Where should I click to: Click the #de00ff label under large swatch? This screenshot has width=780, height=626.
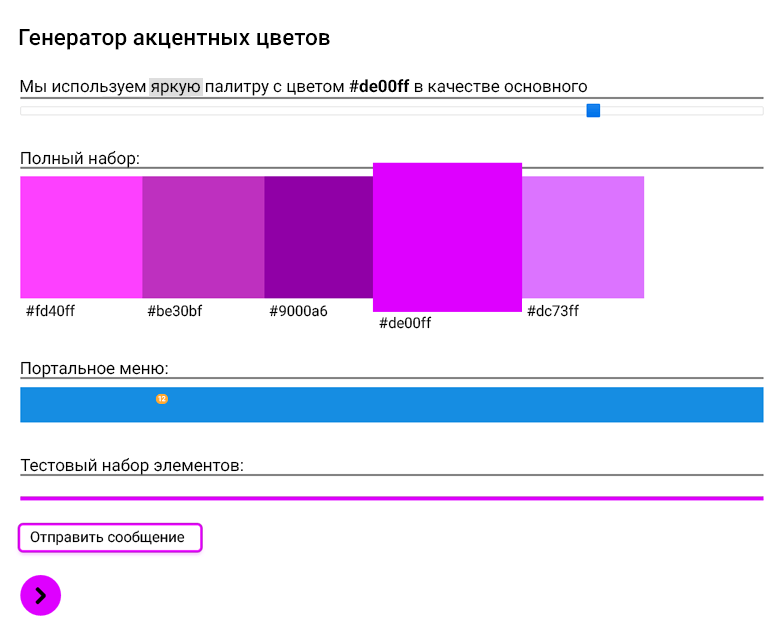pos(405,323)
